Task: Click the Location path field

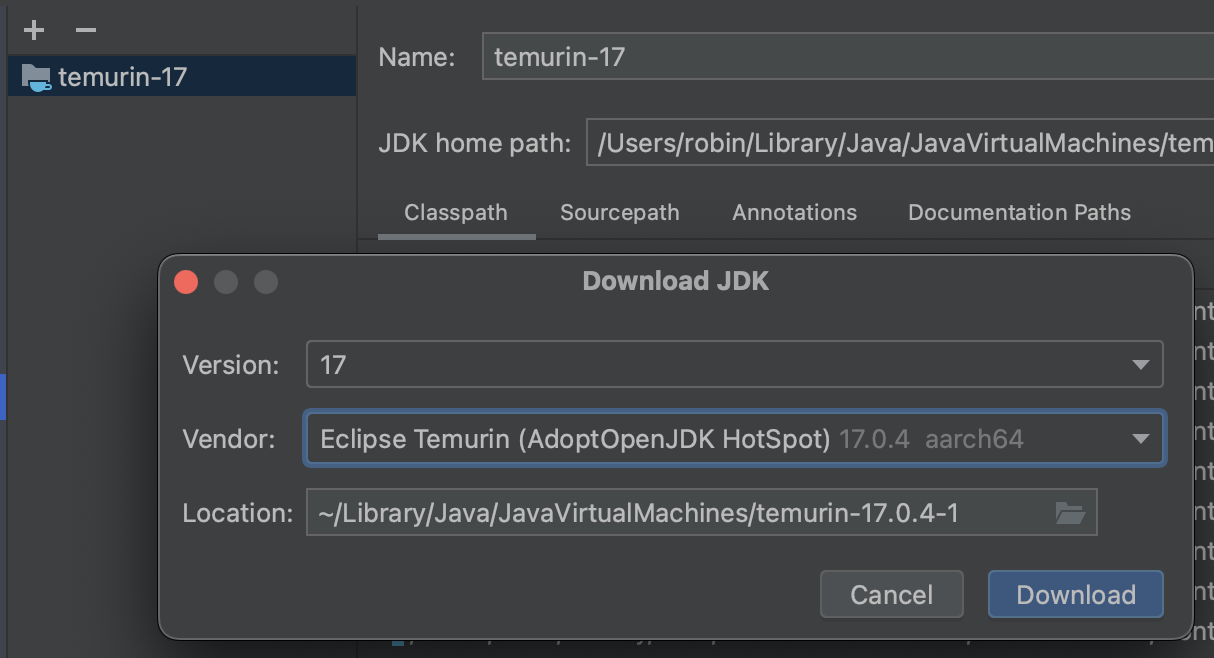Action: tap(702, 512)
